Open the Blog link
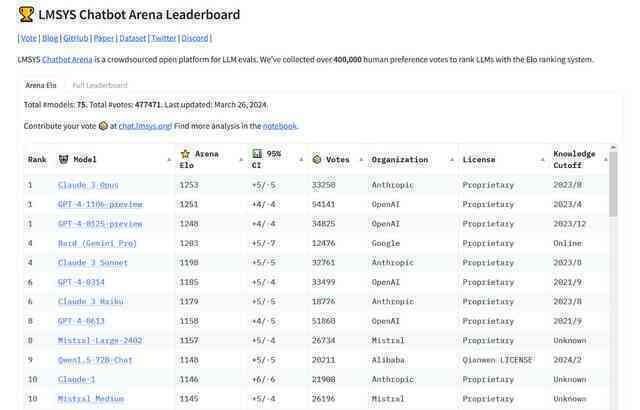Viewport: 640px width, 410px height. click(50, 38)
